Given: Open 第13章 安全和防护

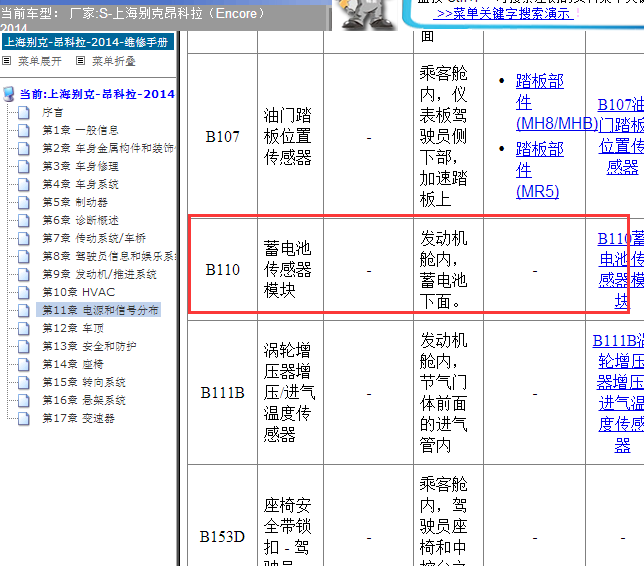Looking at the screenshot, I should click(89, 346).
